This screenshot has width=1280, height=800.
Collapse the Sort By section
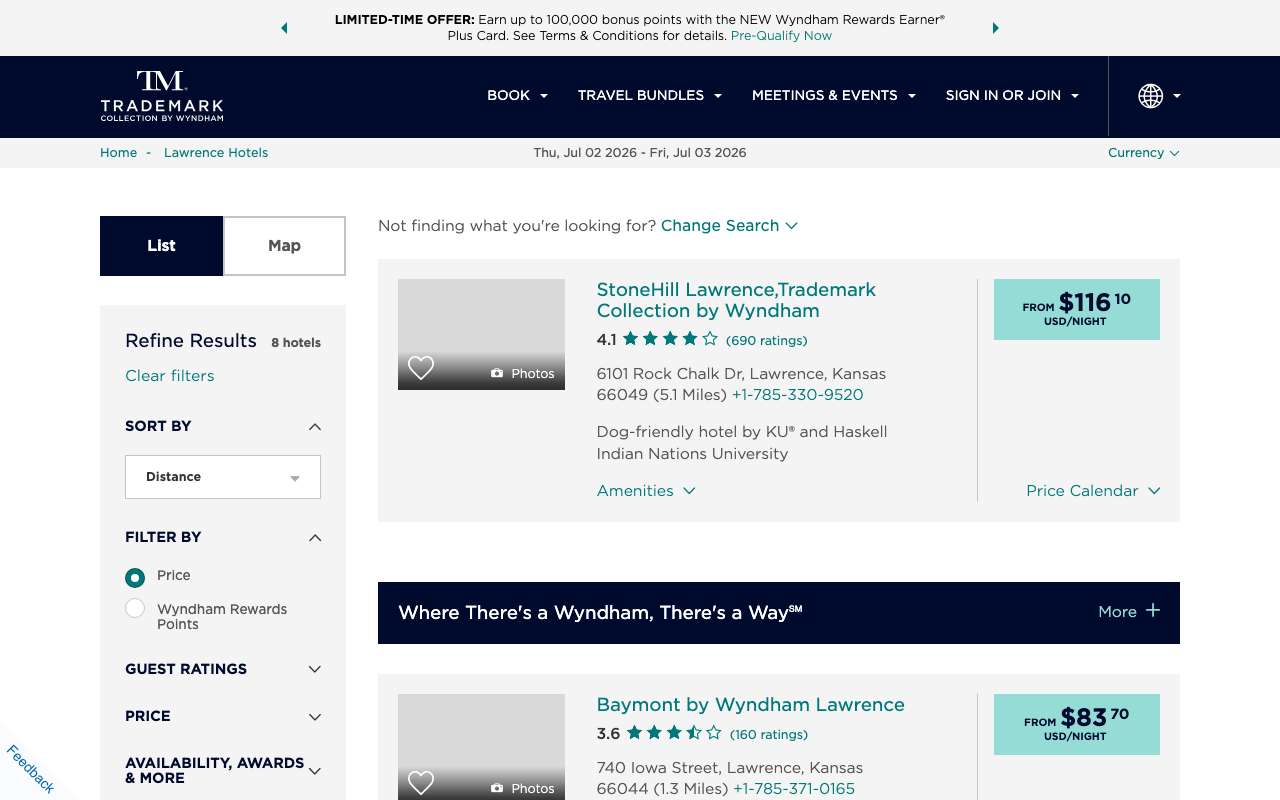[x=315, y=427]
